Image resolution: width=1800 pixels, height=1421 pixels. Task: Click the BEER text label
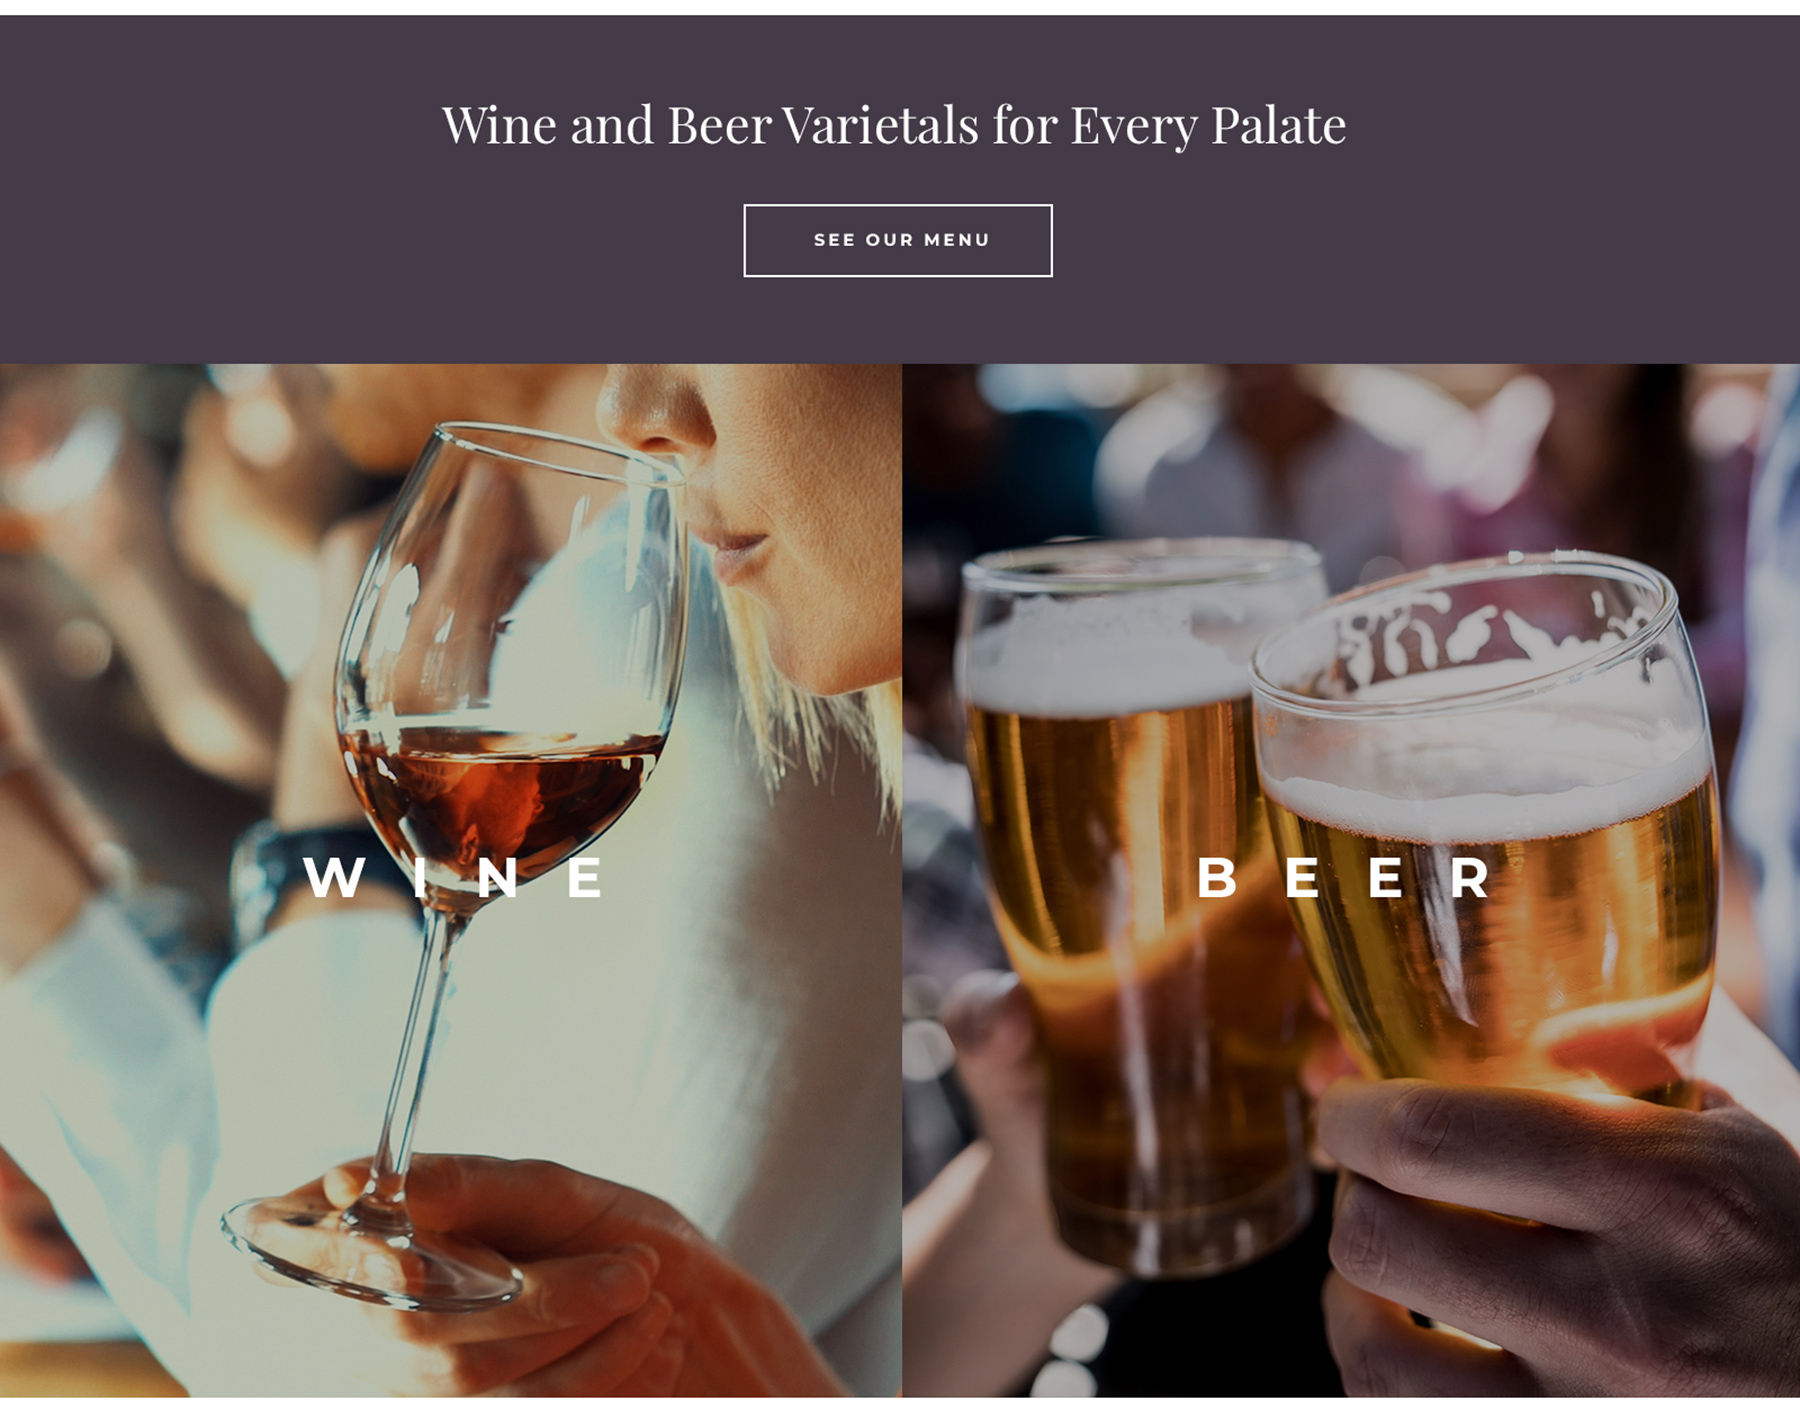pos(1345,878)
